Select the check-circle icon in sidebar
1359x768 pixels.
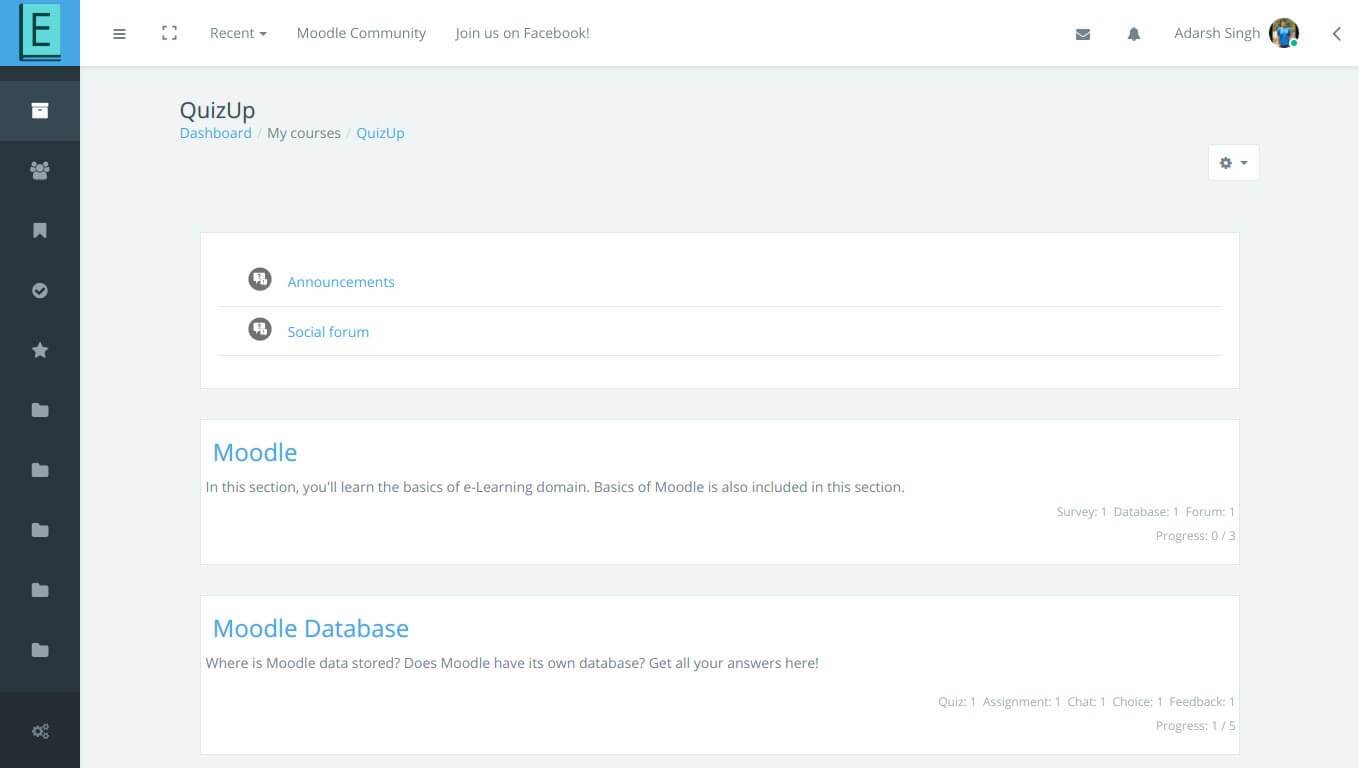point(40,290)
